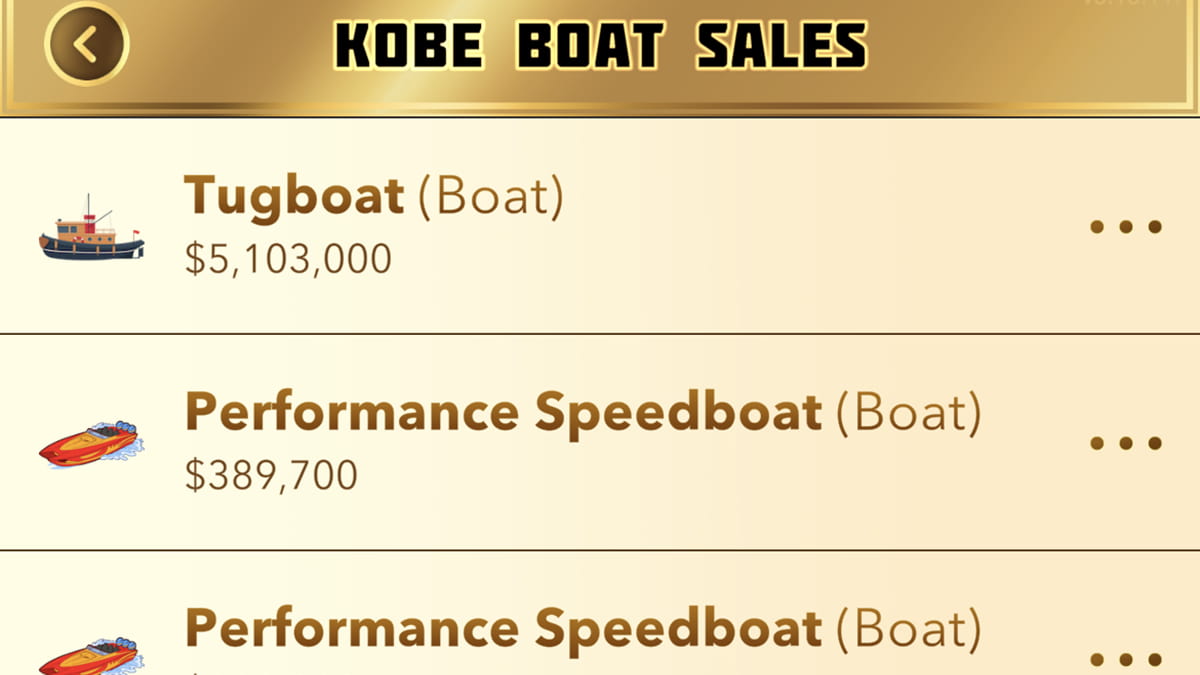Open options for the $389,700 speedboat
Image resolution: width=1200 pixels, height=675 pixels.
coord(1125,443)
